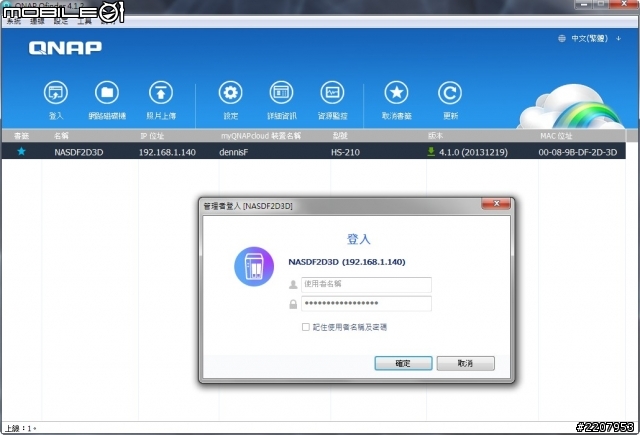Screen dimensions: 640x435
Task: Click the password field in login dialog
Action: (366, 304)
